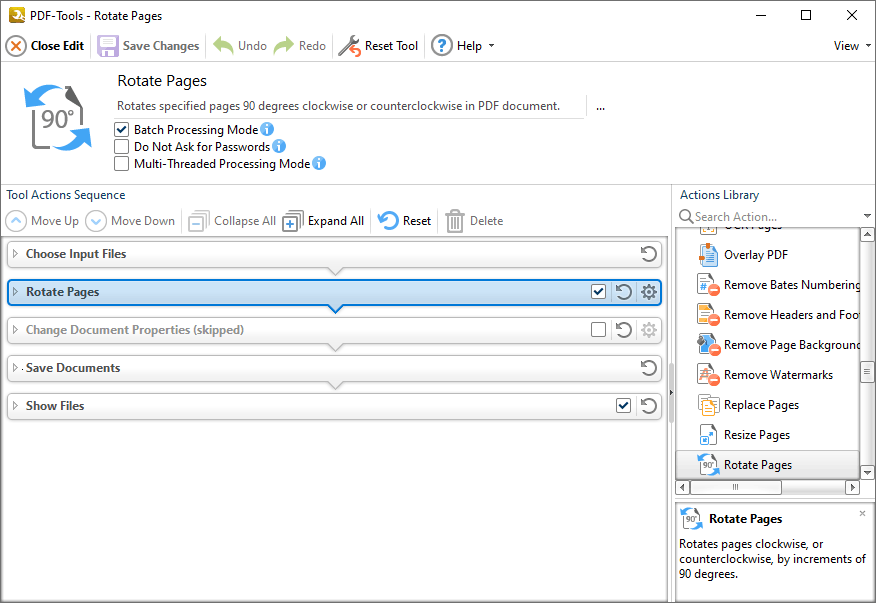This screenshot has height=603, width=876.
Task: Expand the Rotate Pages step
Action: tap(16, 292)
